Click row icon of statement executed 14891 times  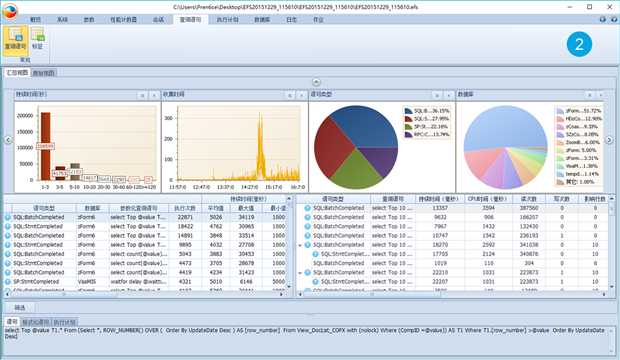[8, 235]
